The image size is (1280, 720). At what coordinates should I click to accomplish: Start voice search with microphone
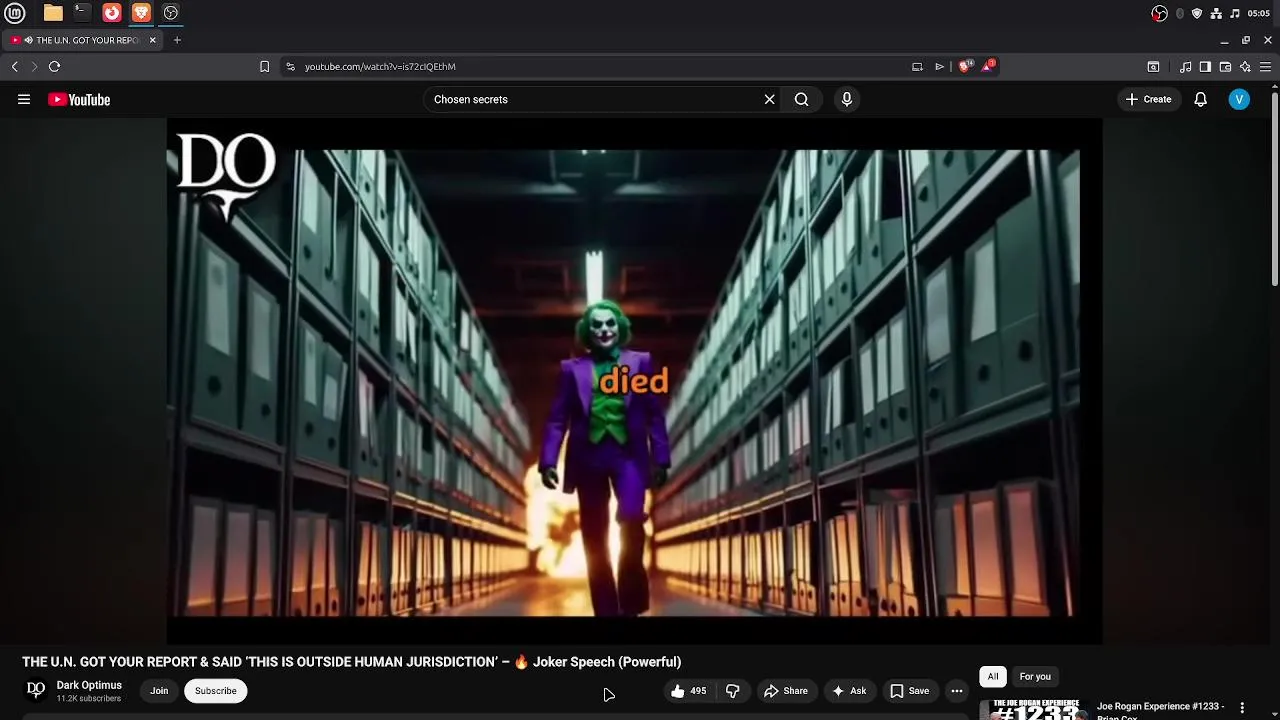tap(847, 99)
